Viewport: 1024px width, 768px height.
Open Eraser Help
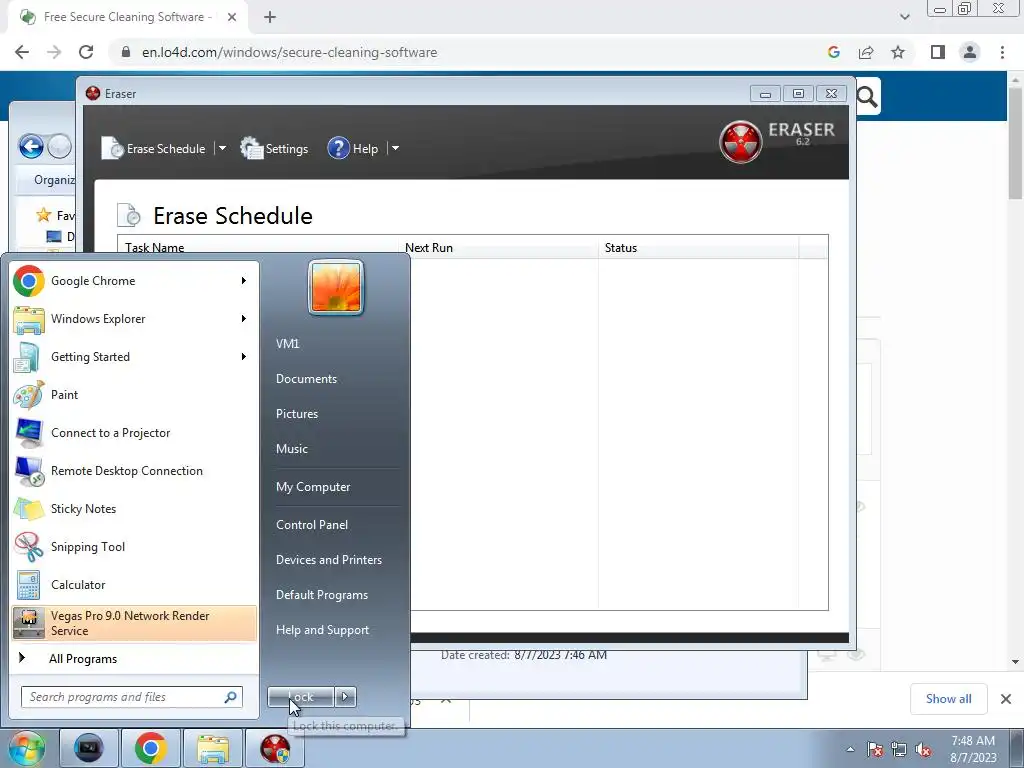[353, 149]
